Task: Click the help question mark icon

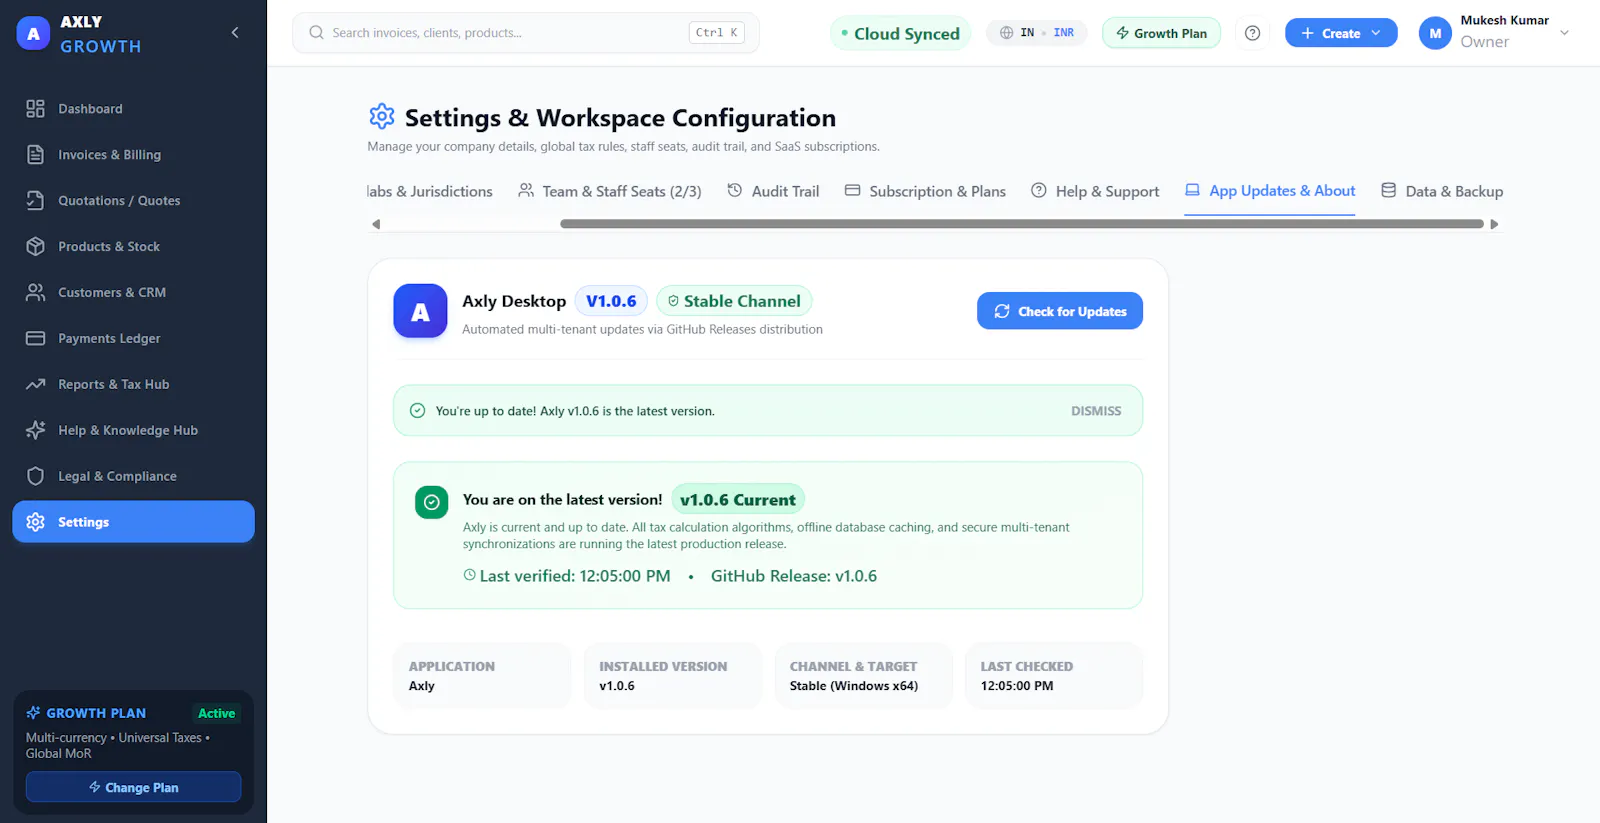Action: coord(1252,33)
